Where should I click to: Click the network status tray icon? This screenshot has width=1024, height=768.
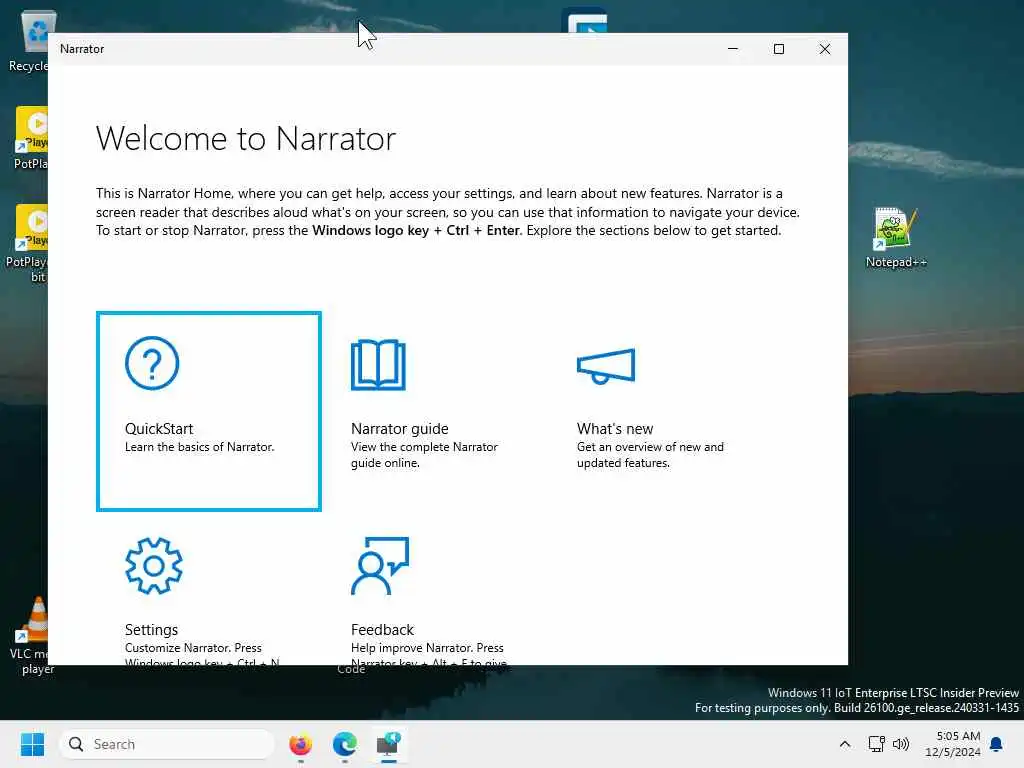(876, 744)
